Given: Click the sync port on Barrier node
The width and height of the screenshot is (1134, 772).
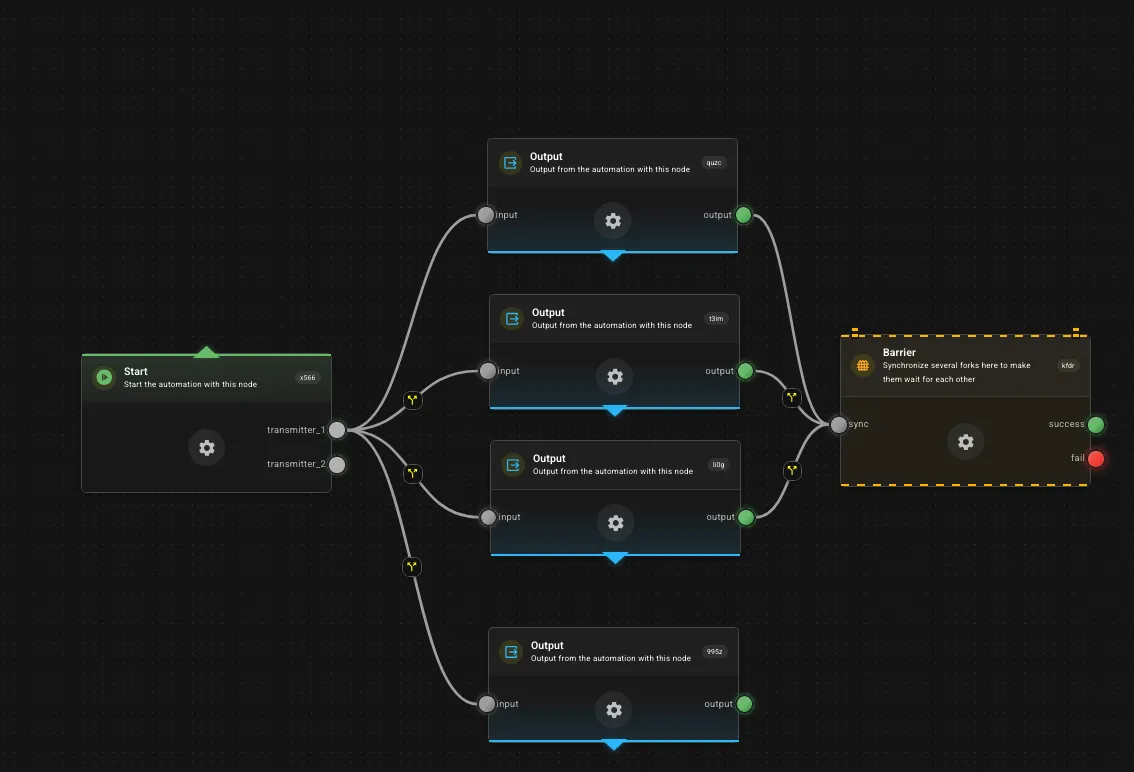Looking at the screenshot, I should coord(838,425).
